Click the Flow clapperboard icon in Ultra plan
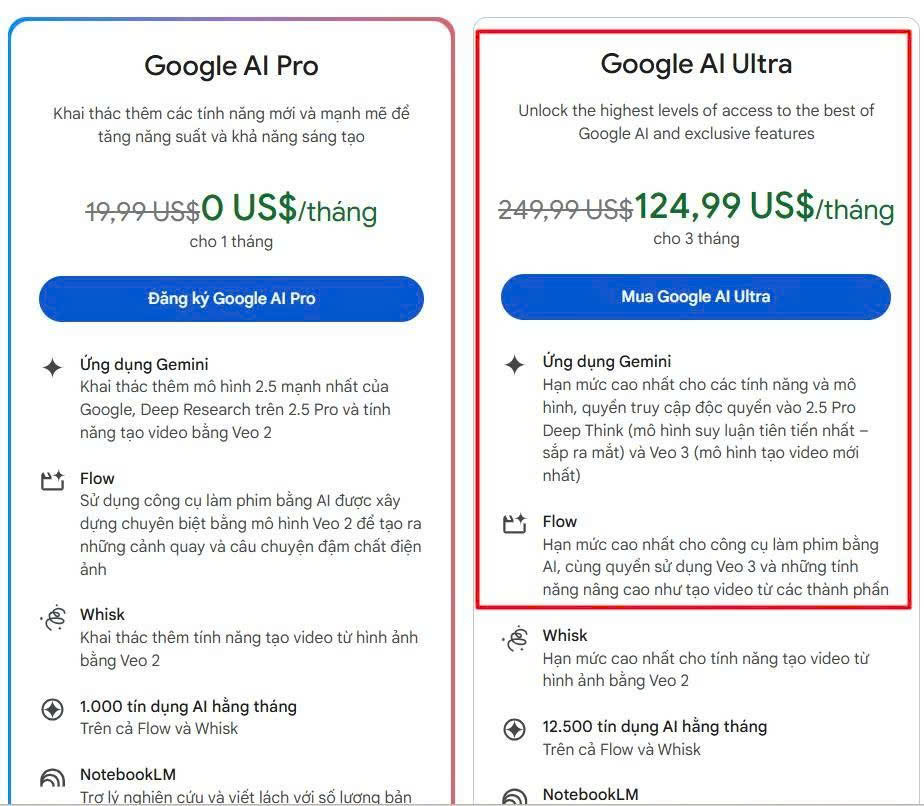Viewport: 924px width, 806px height. [x=514, y=523]
